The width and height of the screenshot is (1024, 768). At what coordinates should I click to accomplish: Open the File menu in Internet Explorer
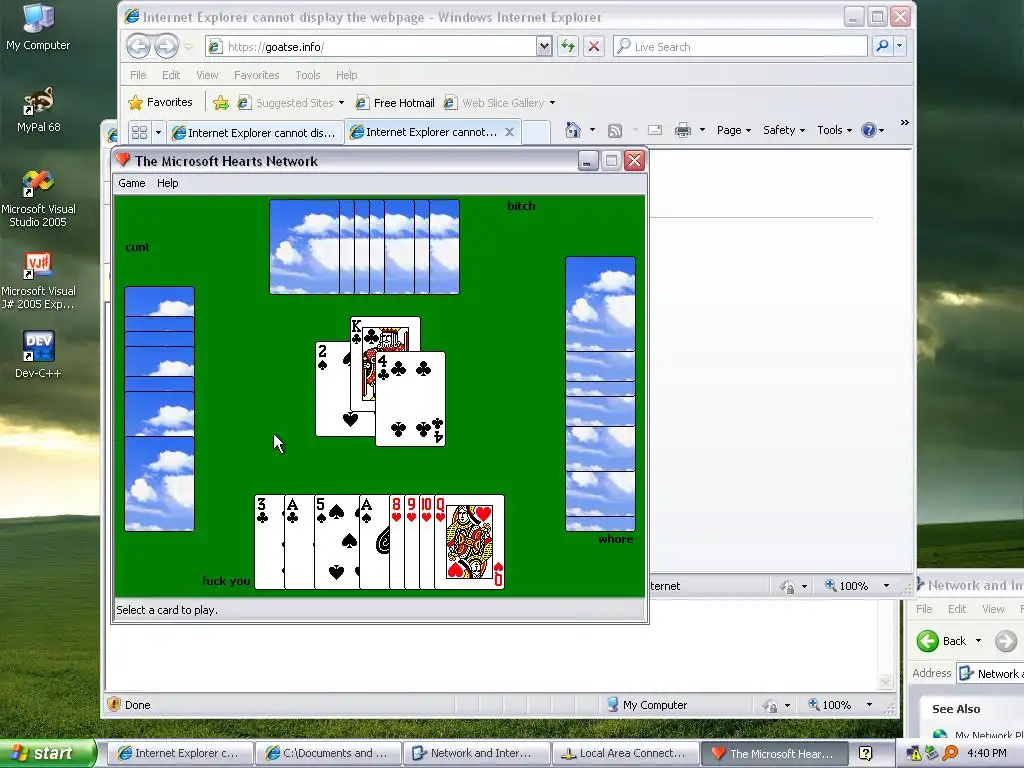click(x=138, y=75)
